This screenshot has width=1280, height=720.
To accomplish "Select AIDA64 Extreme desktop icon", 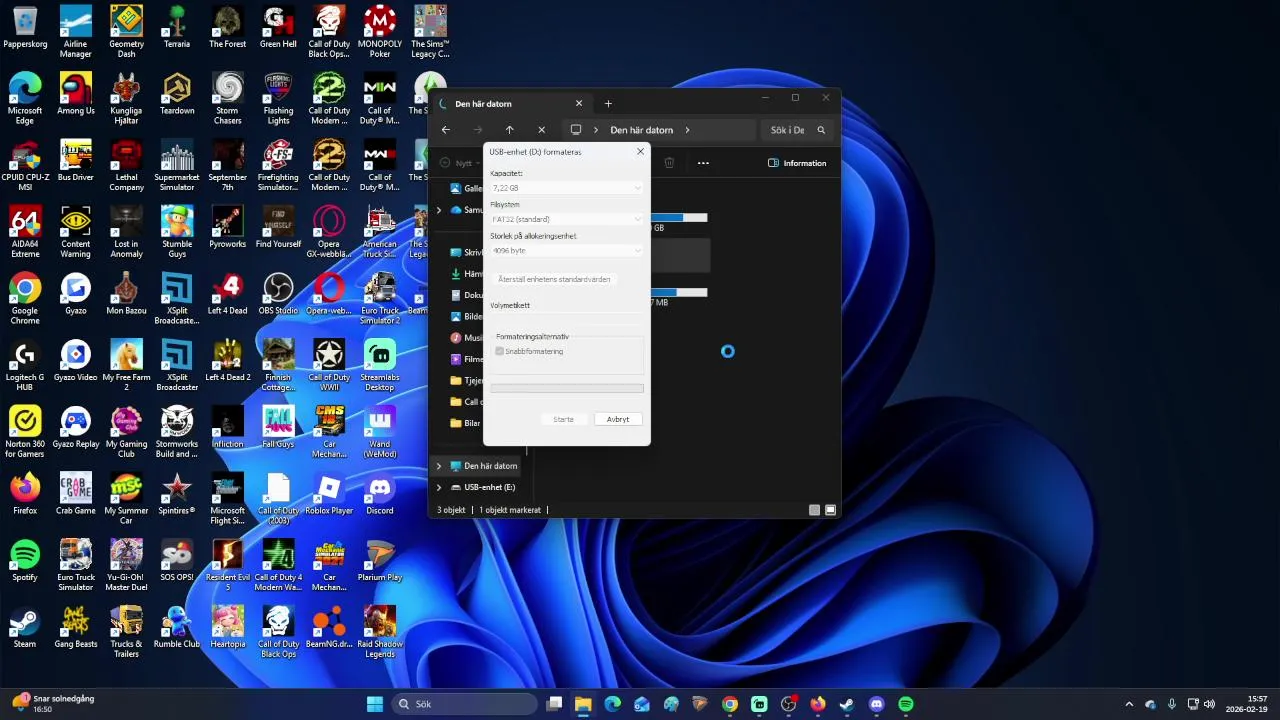I will tap(25, 231).
